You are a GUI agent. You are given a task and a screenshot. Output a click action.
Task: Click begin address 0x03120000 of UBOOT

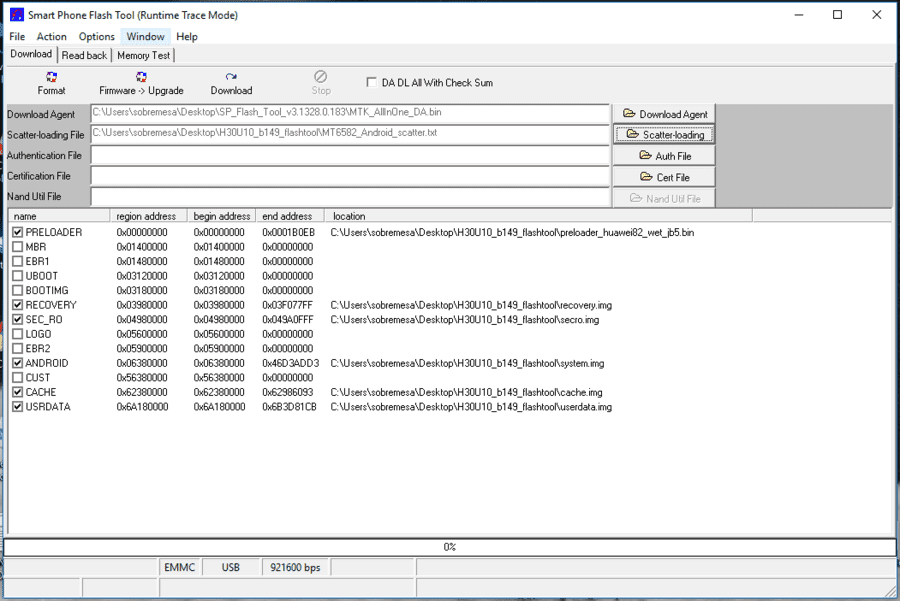coord(219,276)
